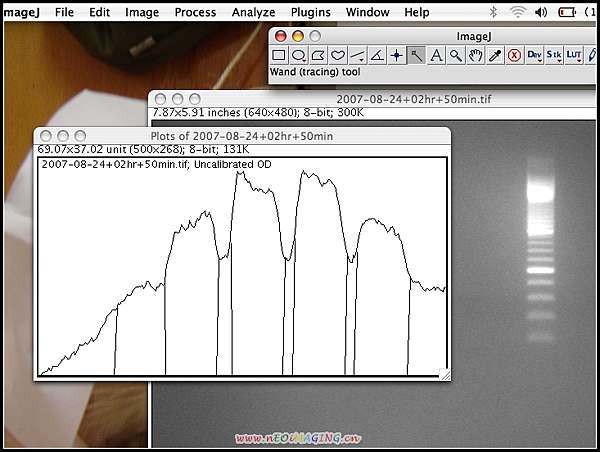Click the Plots window title bar
The width and height of the screenshot is (600, 452).
click(242, 136)
